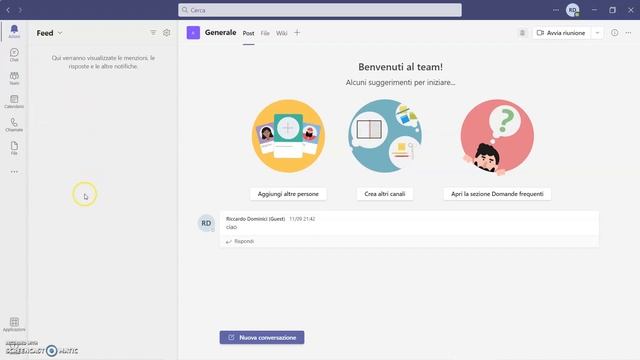Open title bar settings ellipsis
The image size is (640, 360).
[x=556, y=10]
